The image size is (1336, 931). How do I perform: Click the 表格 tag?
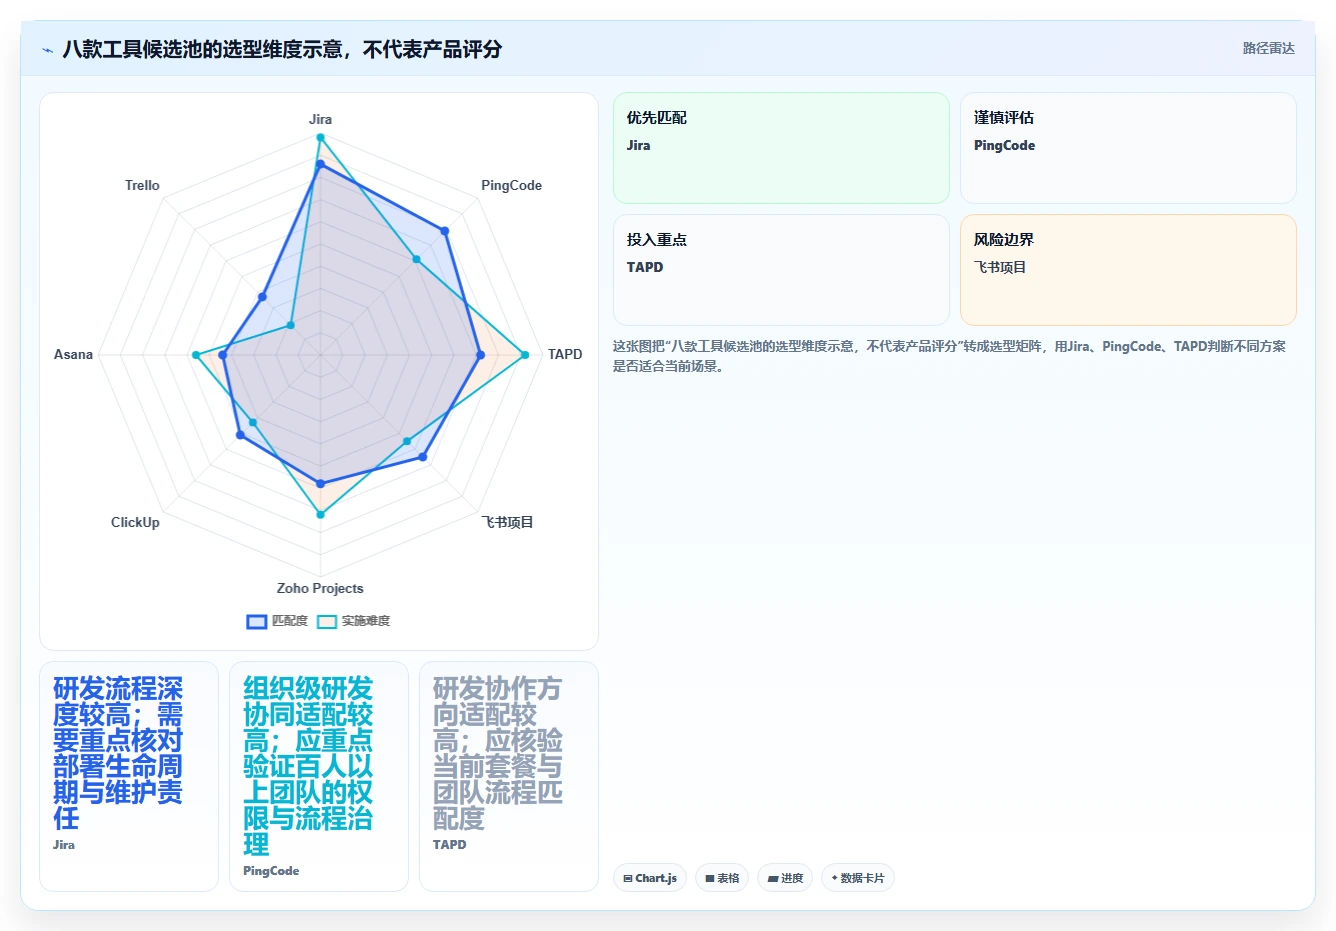722,878
